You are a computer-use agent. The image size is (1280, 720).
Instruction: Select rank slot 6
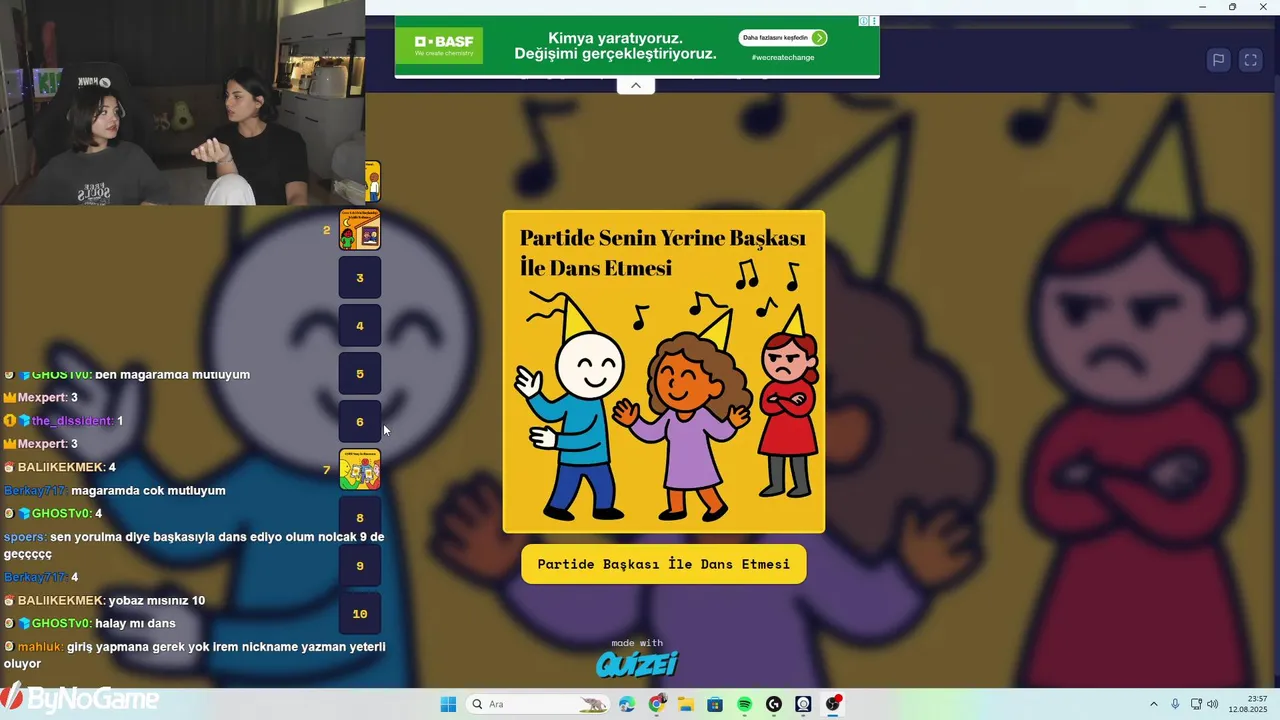coord(360,422)
